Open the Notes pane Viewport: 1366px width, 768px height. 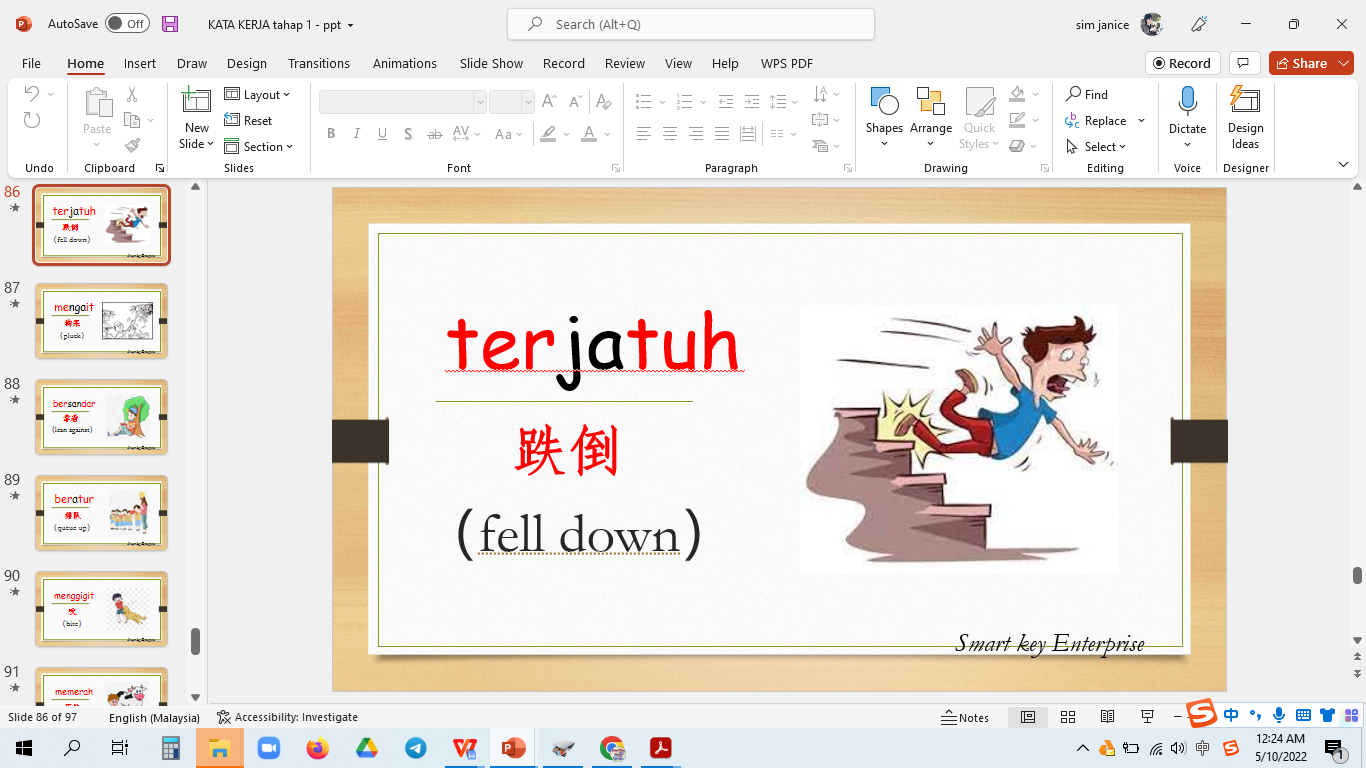tap(966, 717)
